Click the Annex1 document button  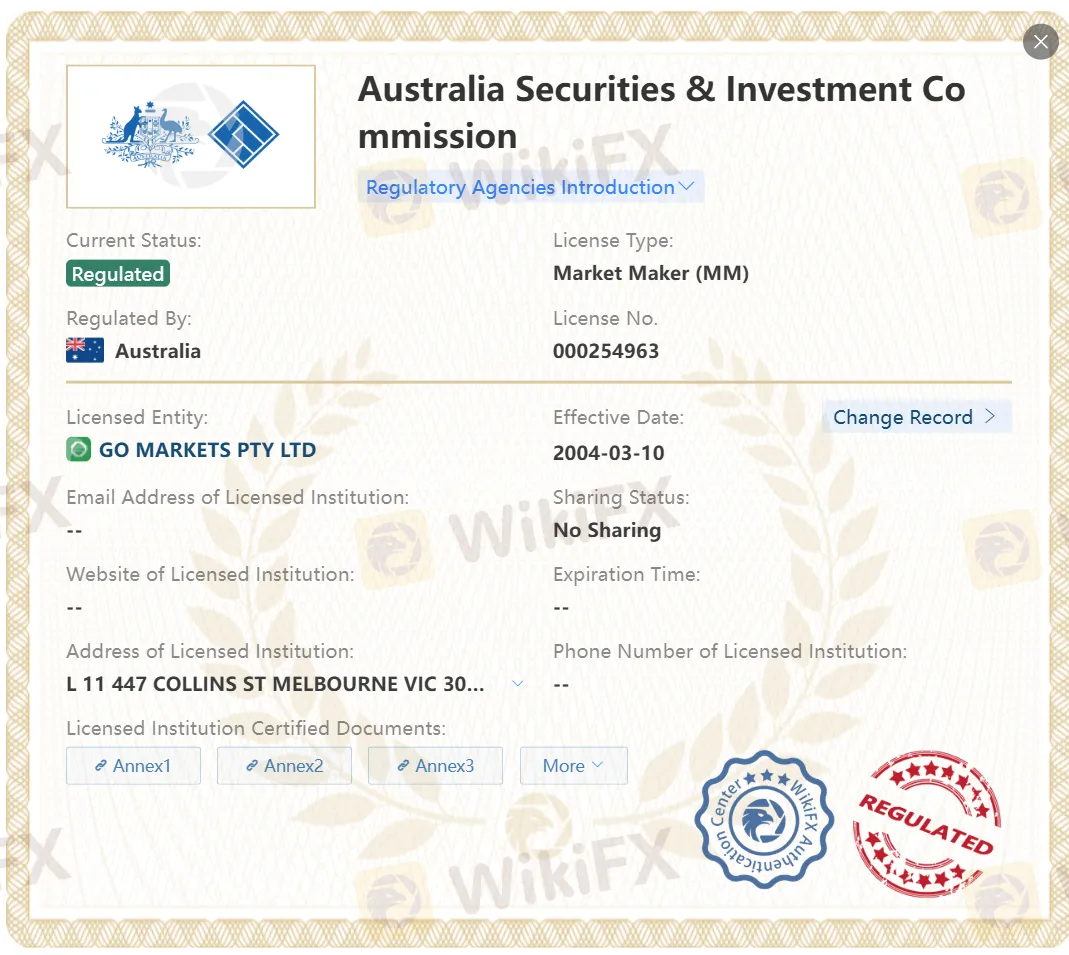click(133, 765)
